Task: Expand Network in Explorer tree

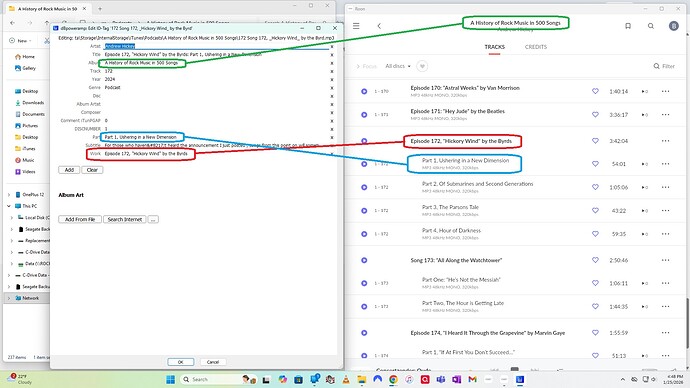Action: (9, 298)
